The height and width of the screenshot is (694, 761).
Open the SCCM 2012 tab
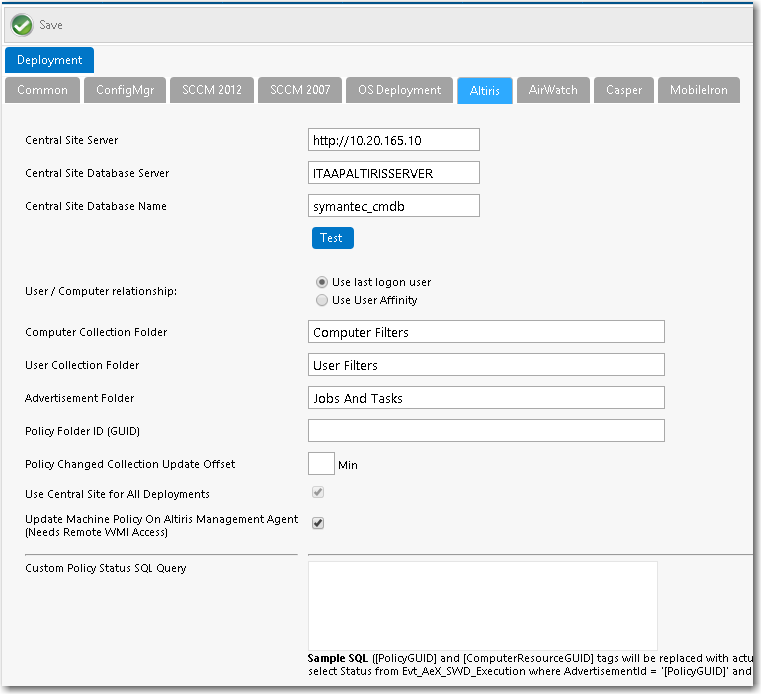coord(210,90)
